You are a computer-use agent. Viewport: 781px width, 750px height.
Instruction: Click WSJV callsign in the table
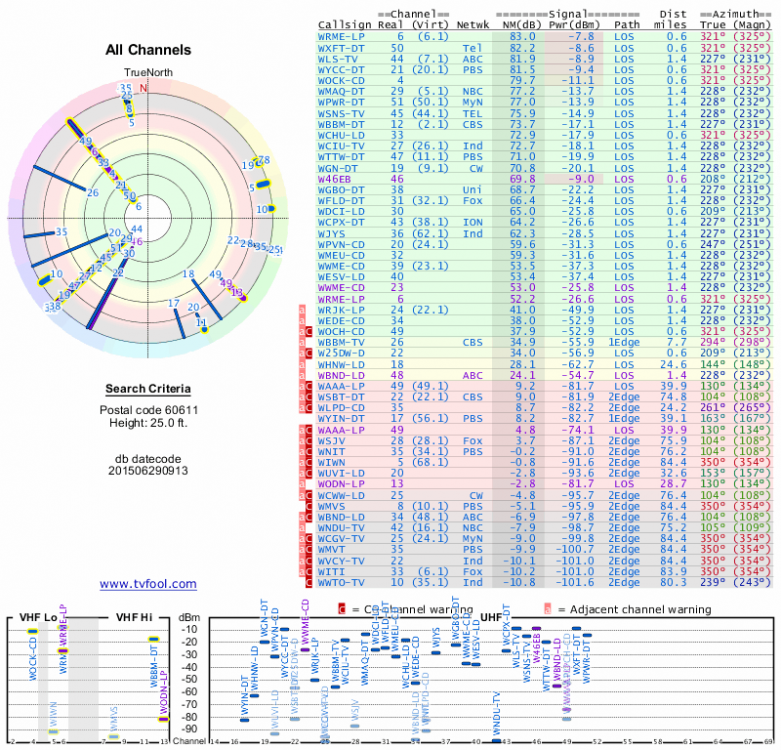coord(331,441)
